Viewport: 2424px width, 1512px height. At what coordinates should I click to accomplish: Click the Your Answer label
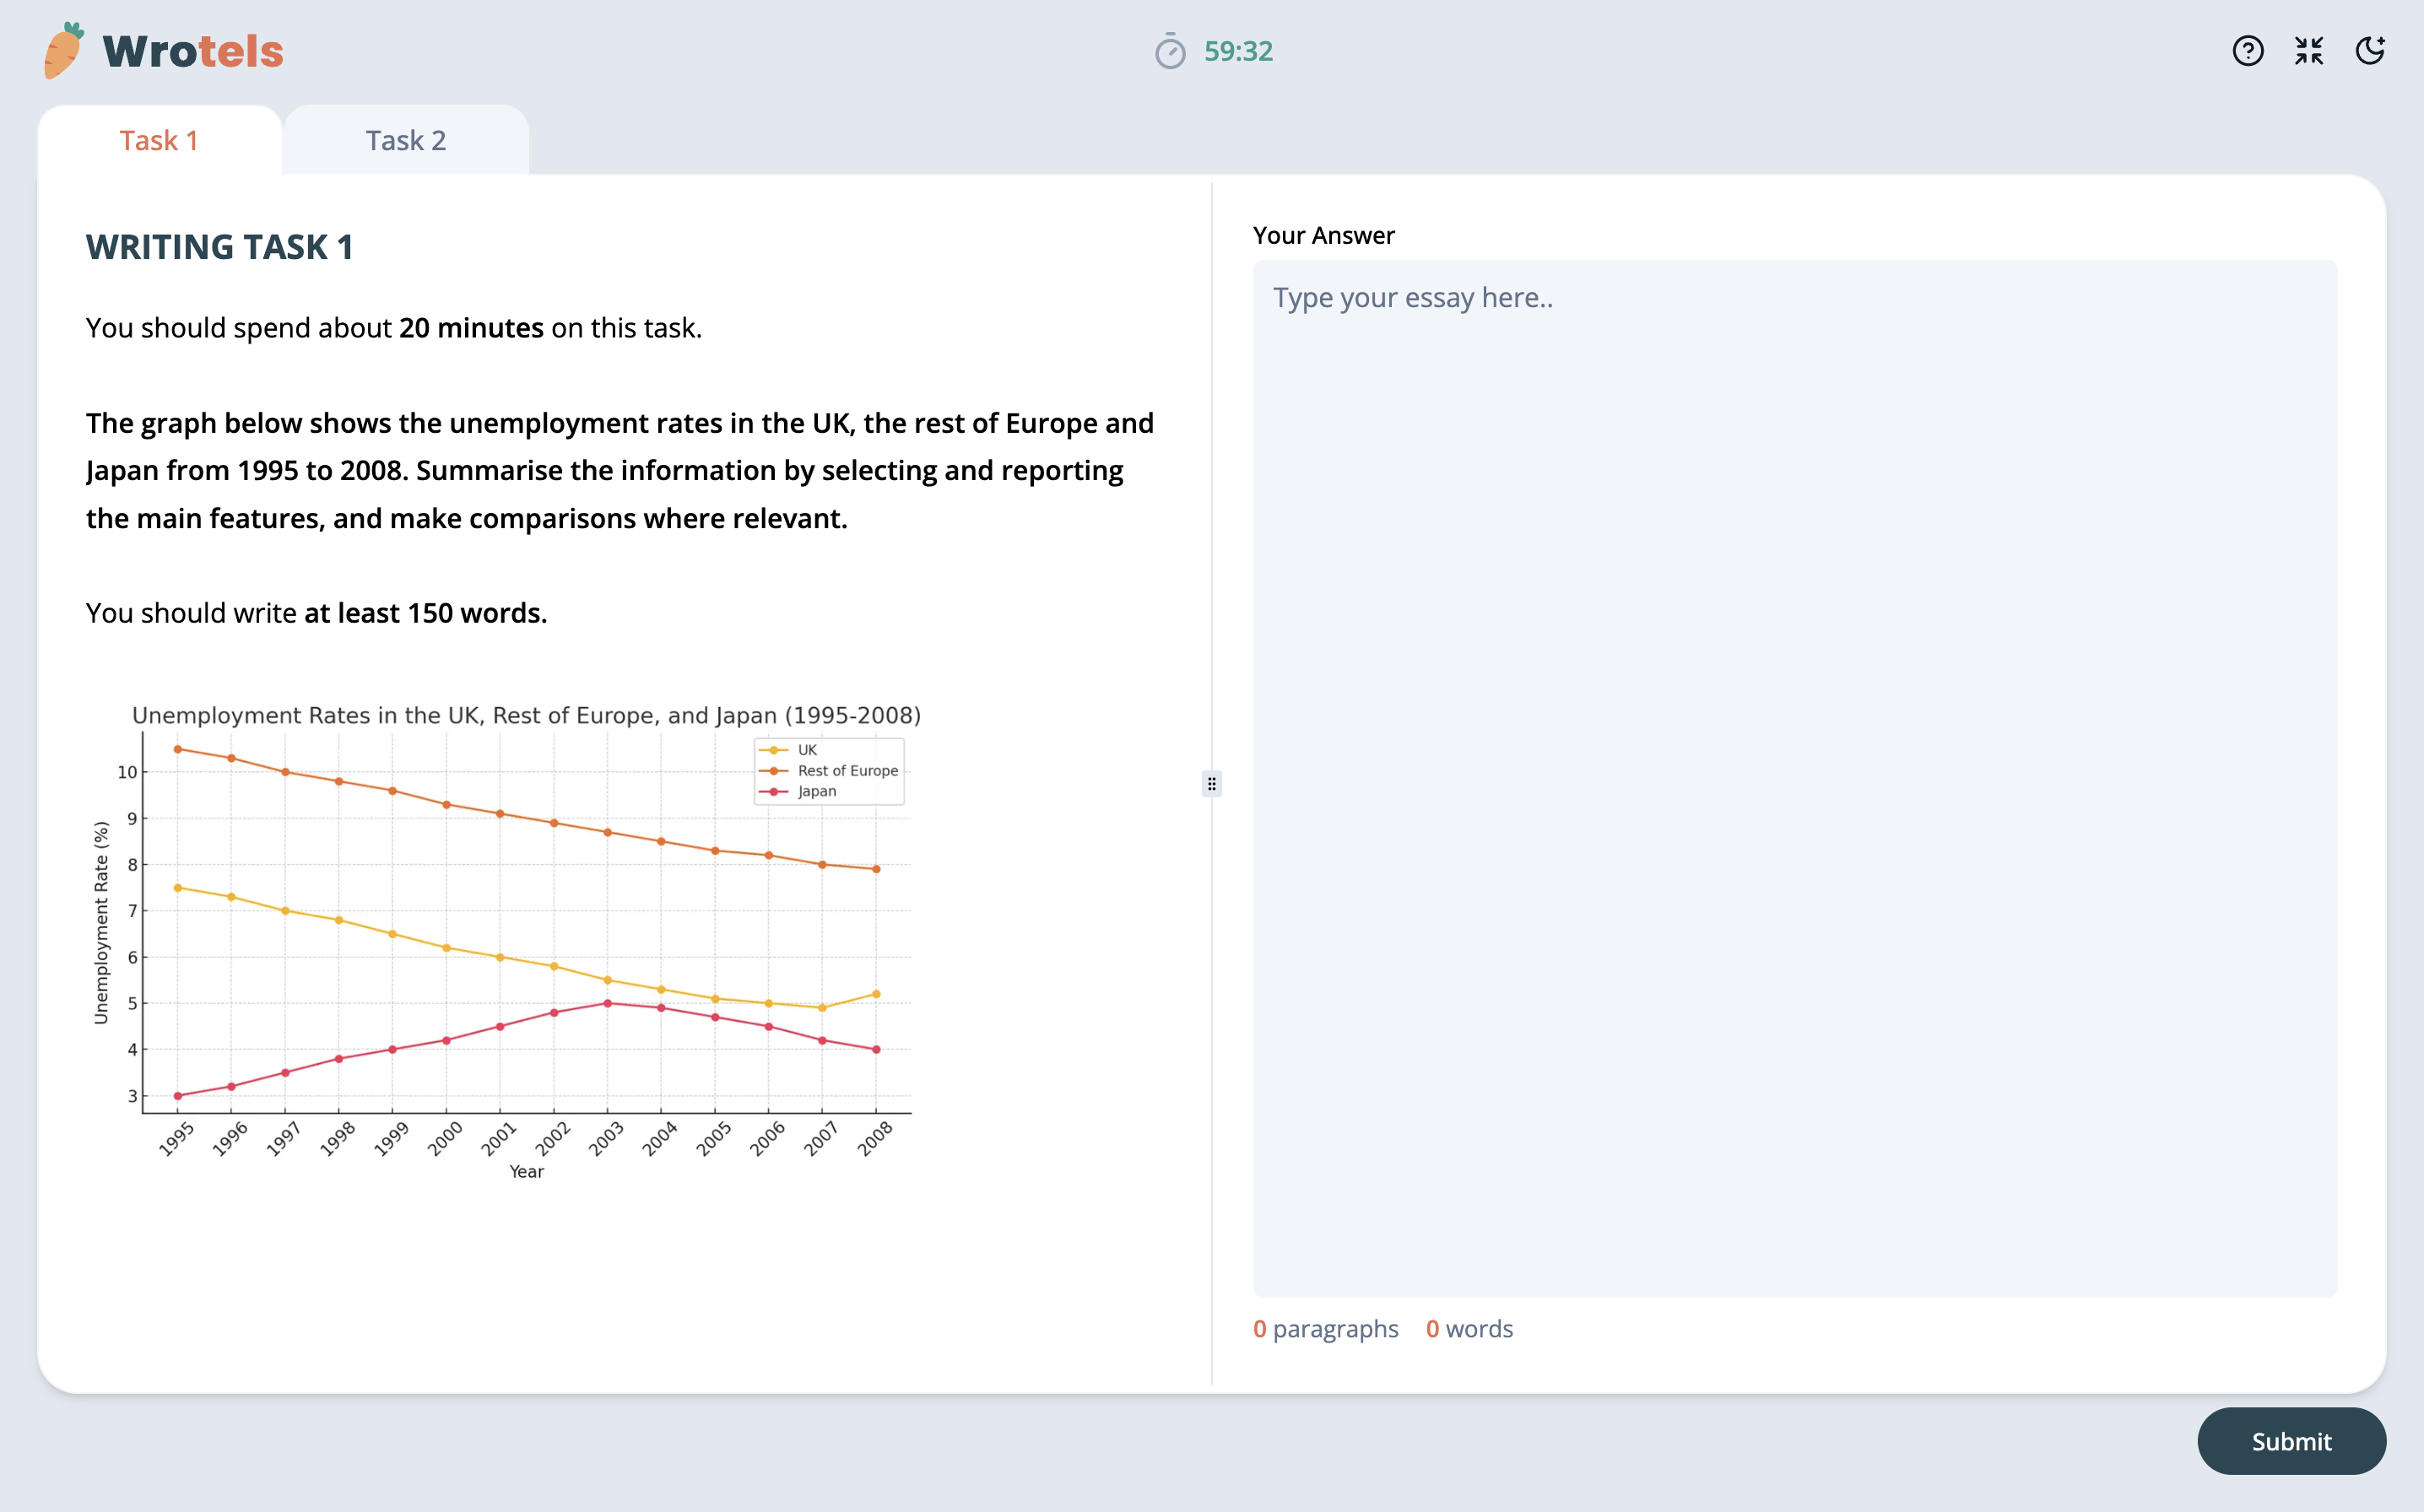point(1323,235)
